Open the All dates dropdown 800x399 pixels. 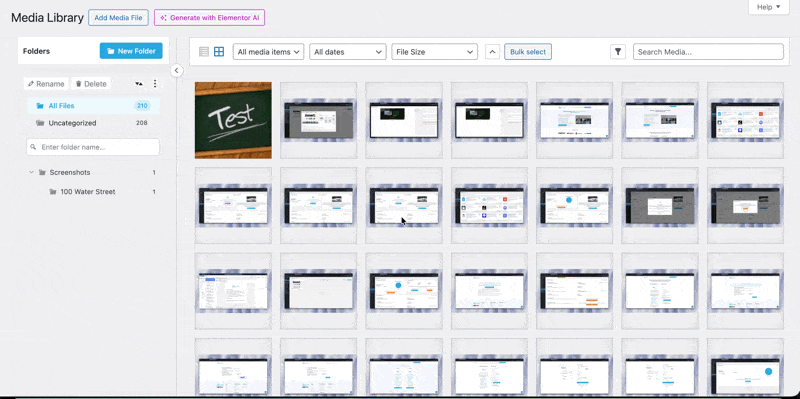[347, 52]
